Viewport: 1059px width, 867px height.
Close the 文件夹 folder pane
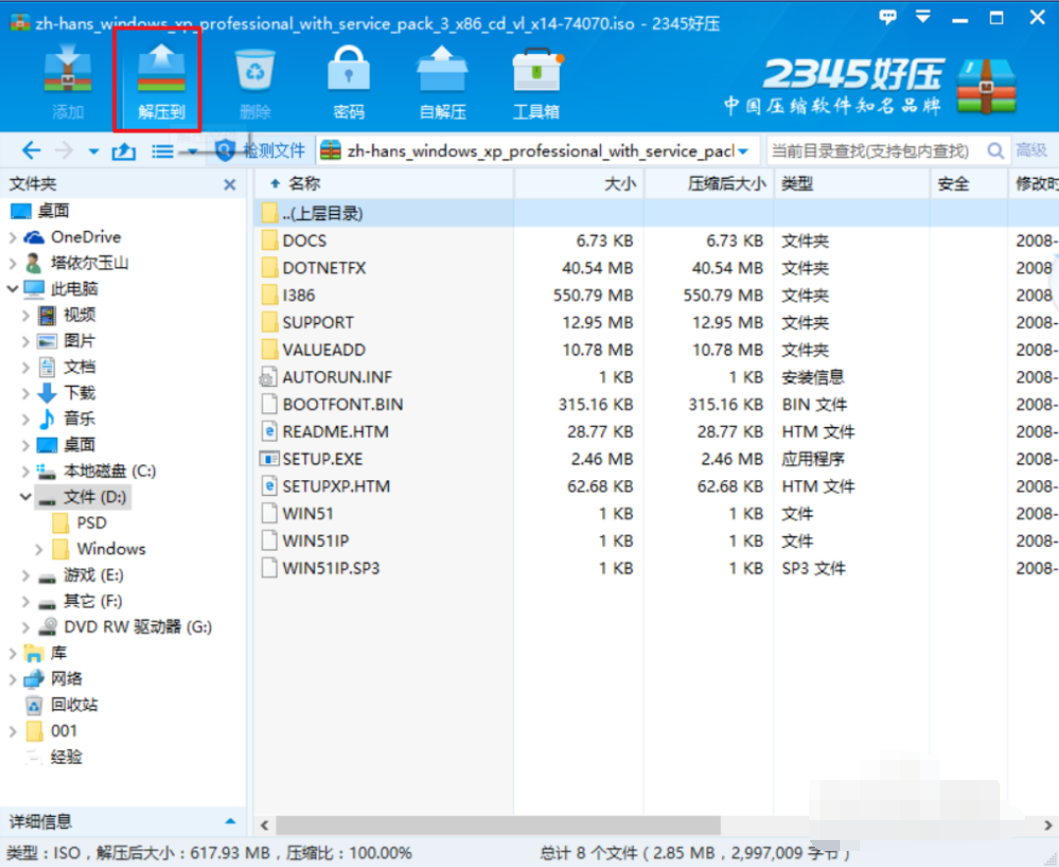(x=230, y=184)
